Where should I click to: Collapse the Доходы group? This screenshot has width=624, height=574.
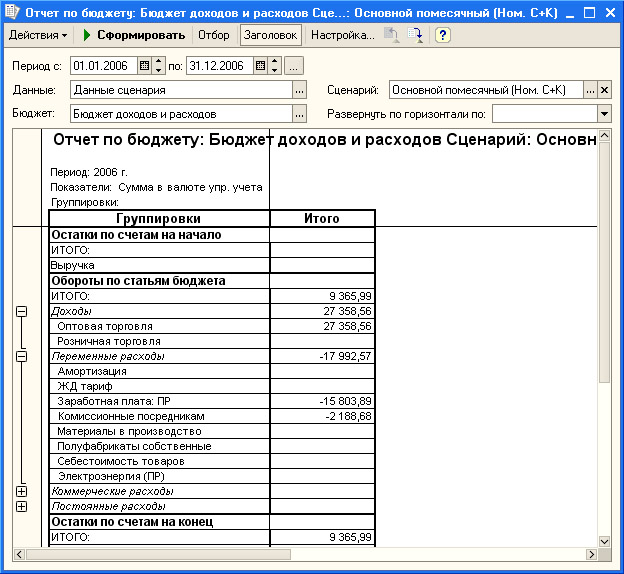[21, 311]
